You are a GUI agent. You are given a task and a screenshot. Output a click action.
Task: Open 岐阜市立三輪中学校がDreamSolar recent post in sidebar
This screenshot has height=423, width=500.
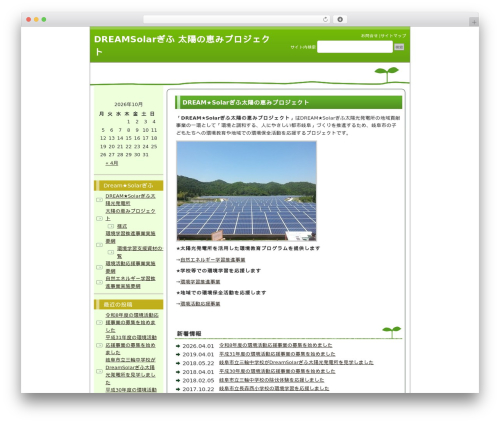(130, 371)
